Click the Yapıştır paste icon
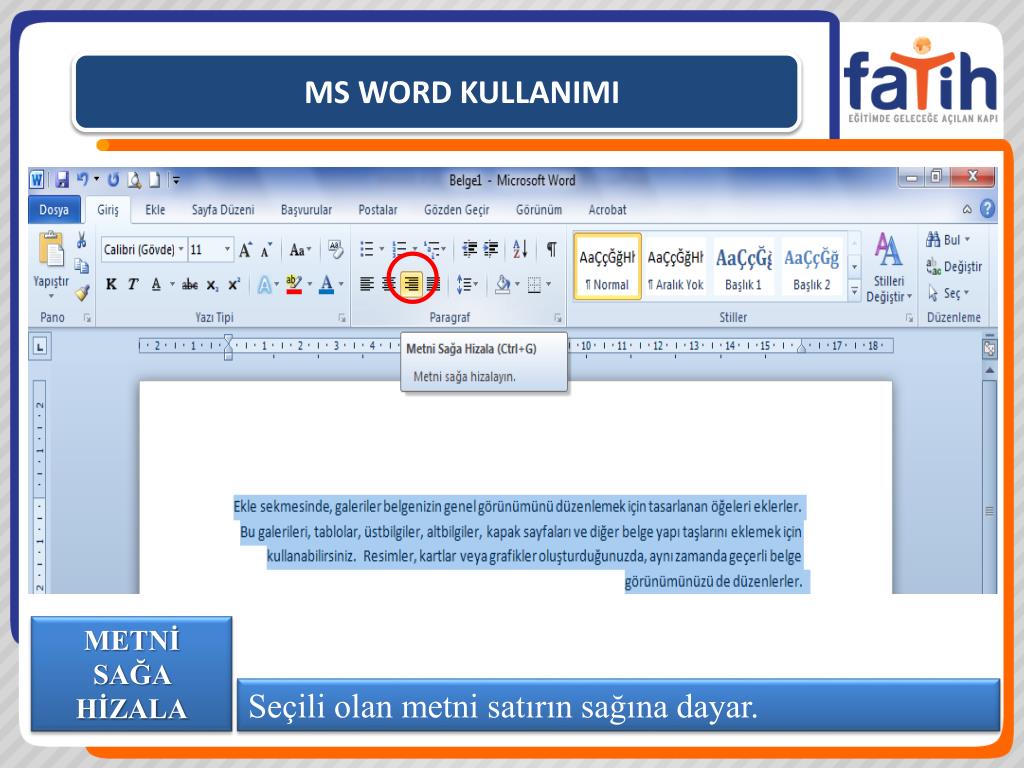 pos(51,249)
